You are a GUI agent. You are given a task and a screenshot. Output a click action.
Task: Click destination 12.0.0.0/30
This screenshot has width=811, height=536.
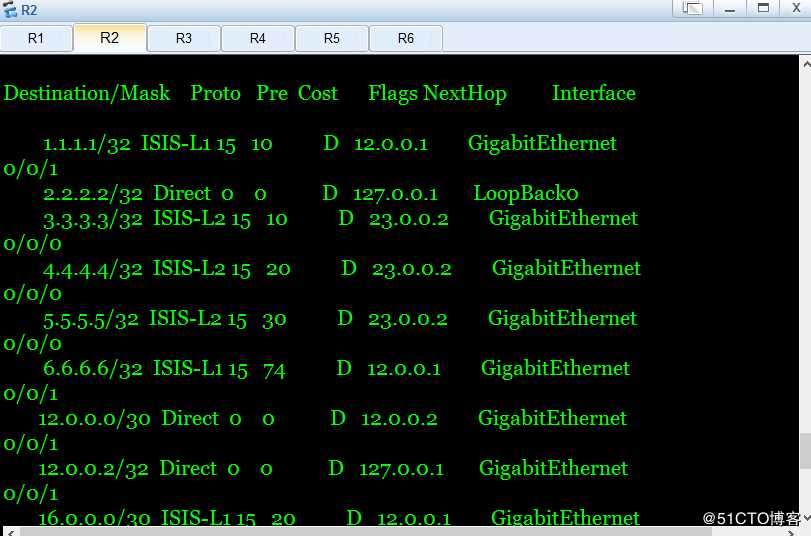click(x=95, y=419)
